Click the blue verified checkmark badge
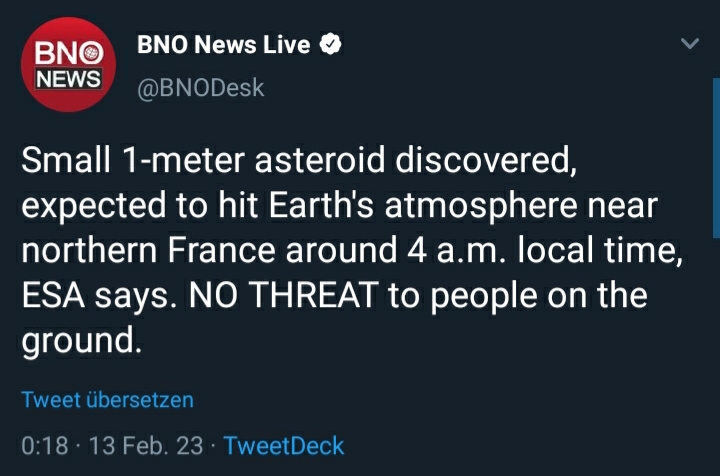The width and height of the screenshot is (720, 476). [x=330, y=45]
